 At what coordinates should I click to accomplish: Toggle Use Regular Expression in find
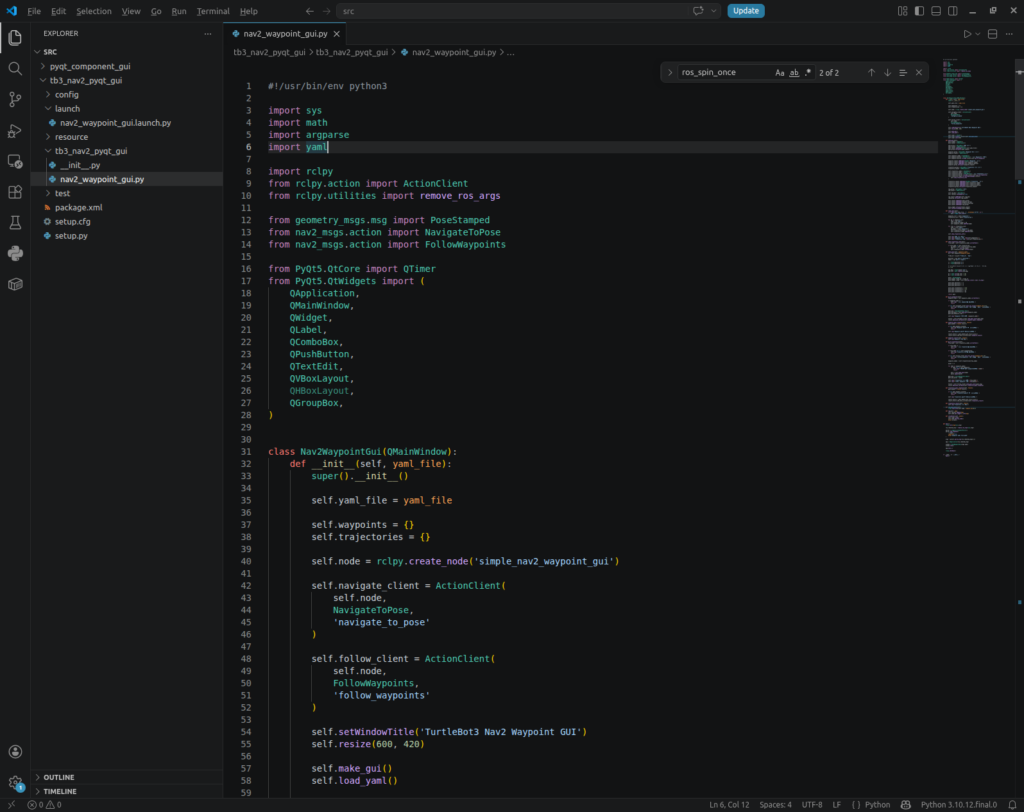click(808, 73)
